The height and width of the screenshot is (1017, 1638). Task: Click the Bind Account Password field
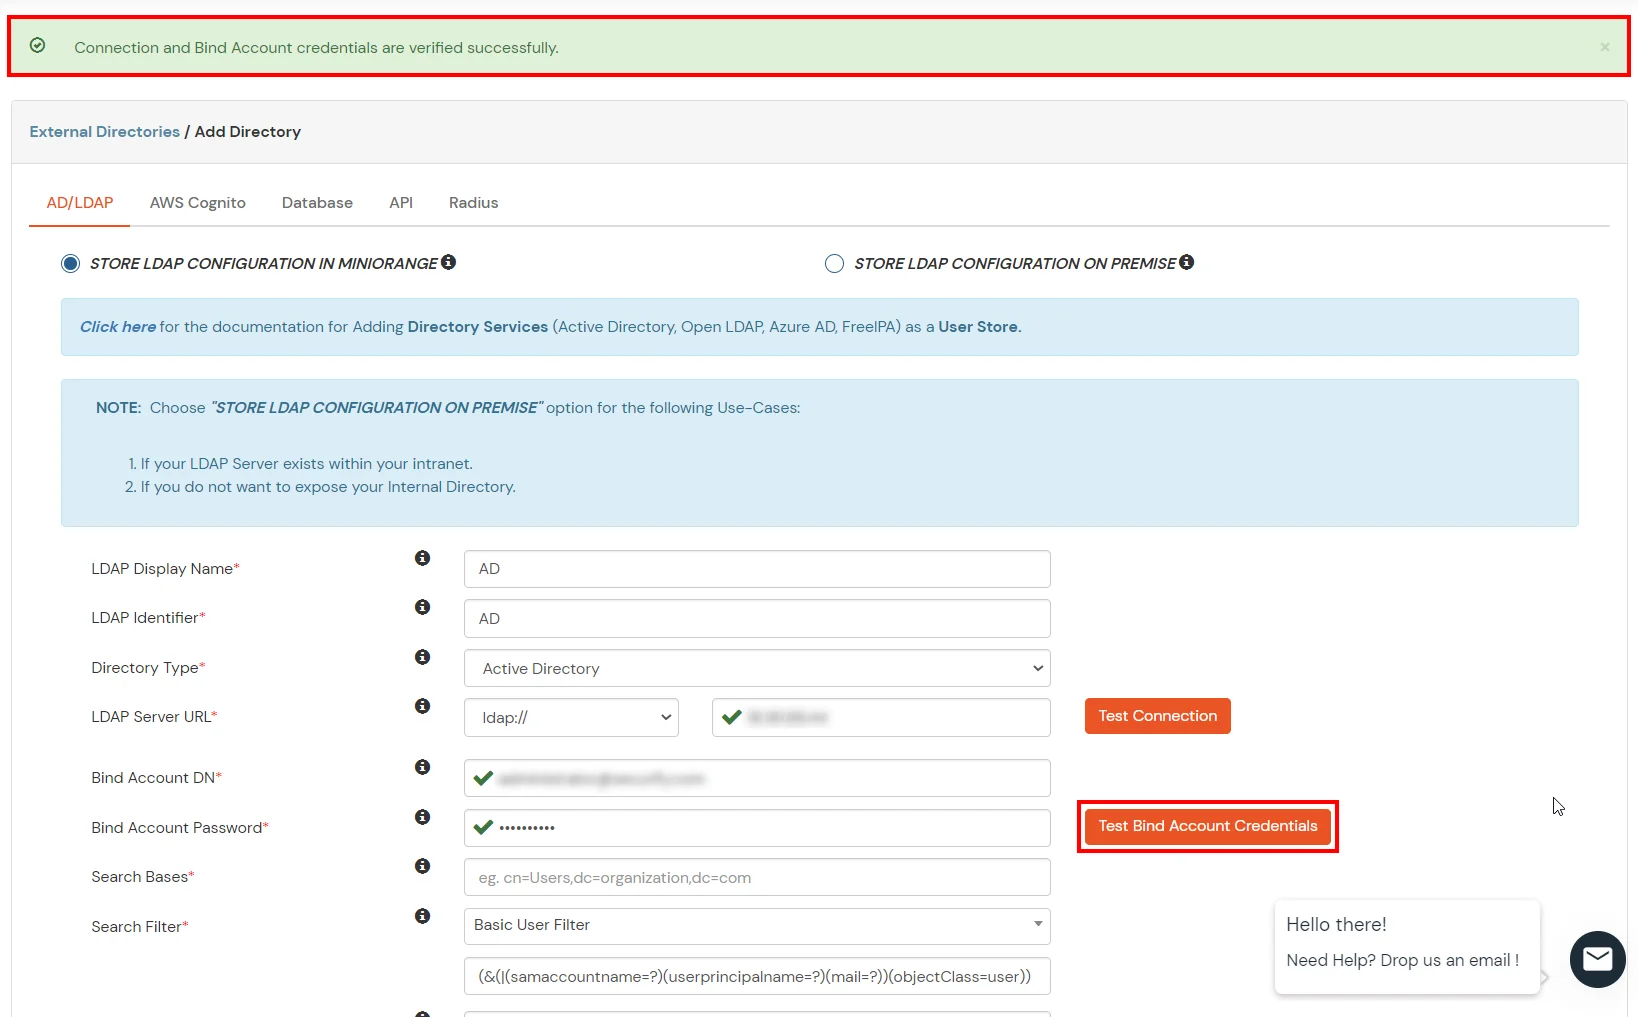tap(757, 828)
